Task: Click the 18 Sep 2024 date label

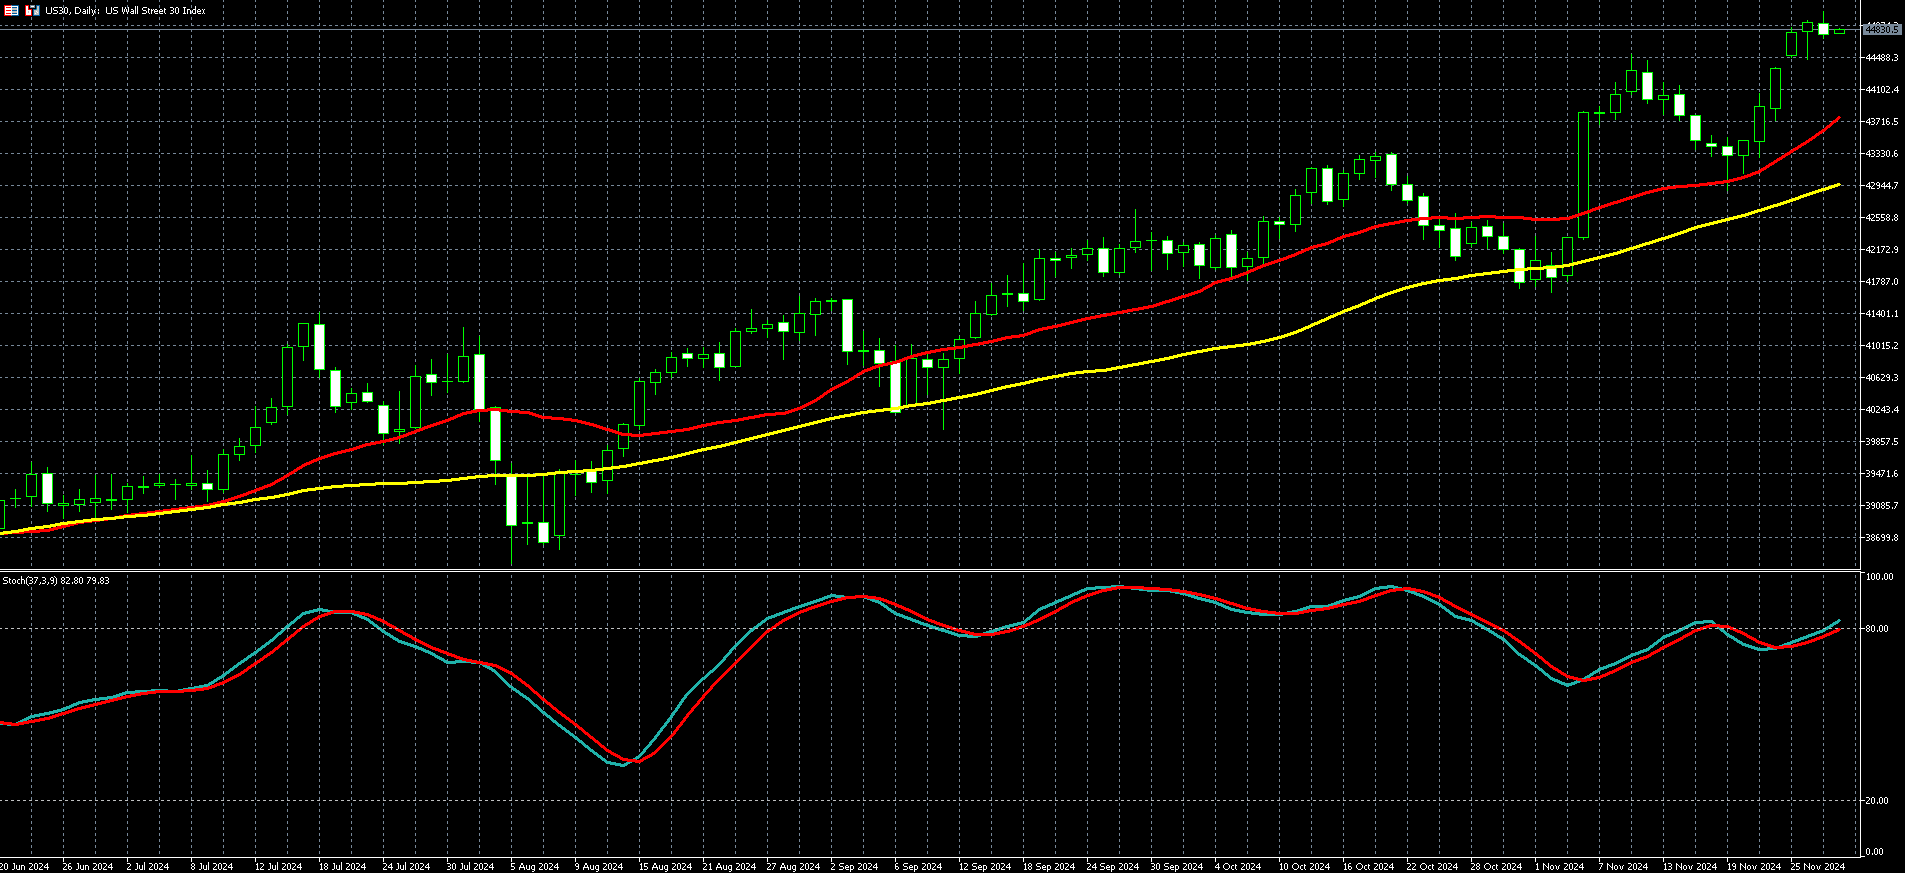Action: (x=1048, y=866)
